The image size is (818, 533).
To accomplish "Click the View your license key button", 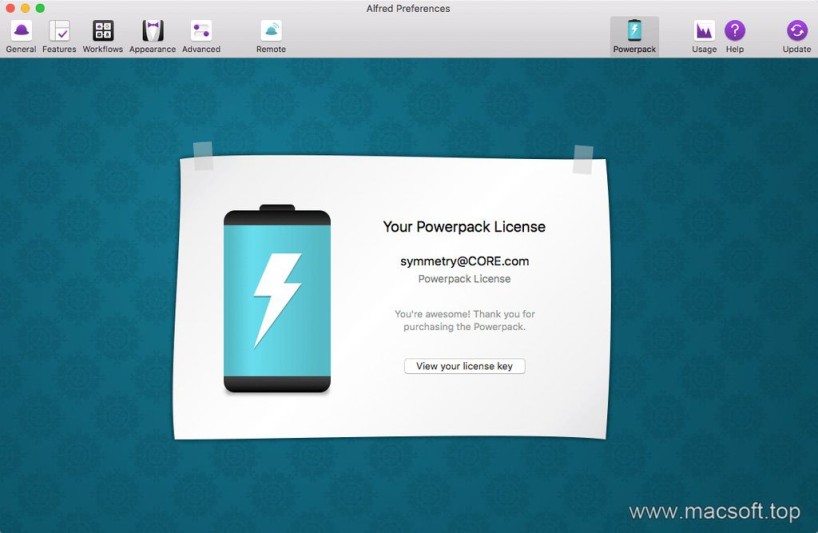I will pos(464,366).
